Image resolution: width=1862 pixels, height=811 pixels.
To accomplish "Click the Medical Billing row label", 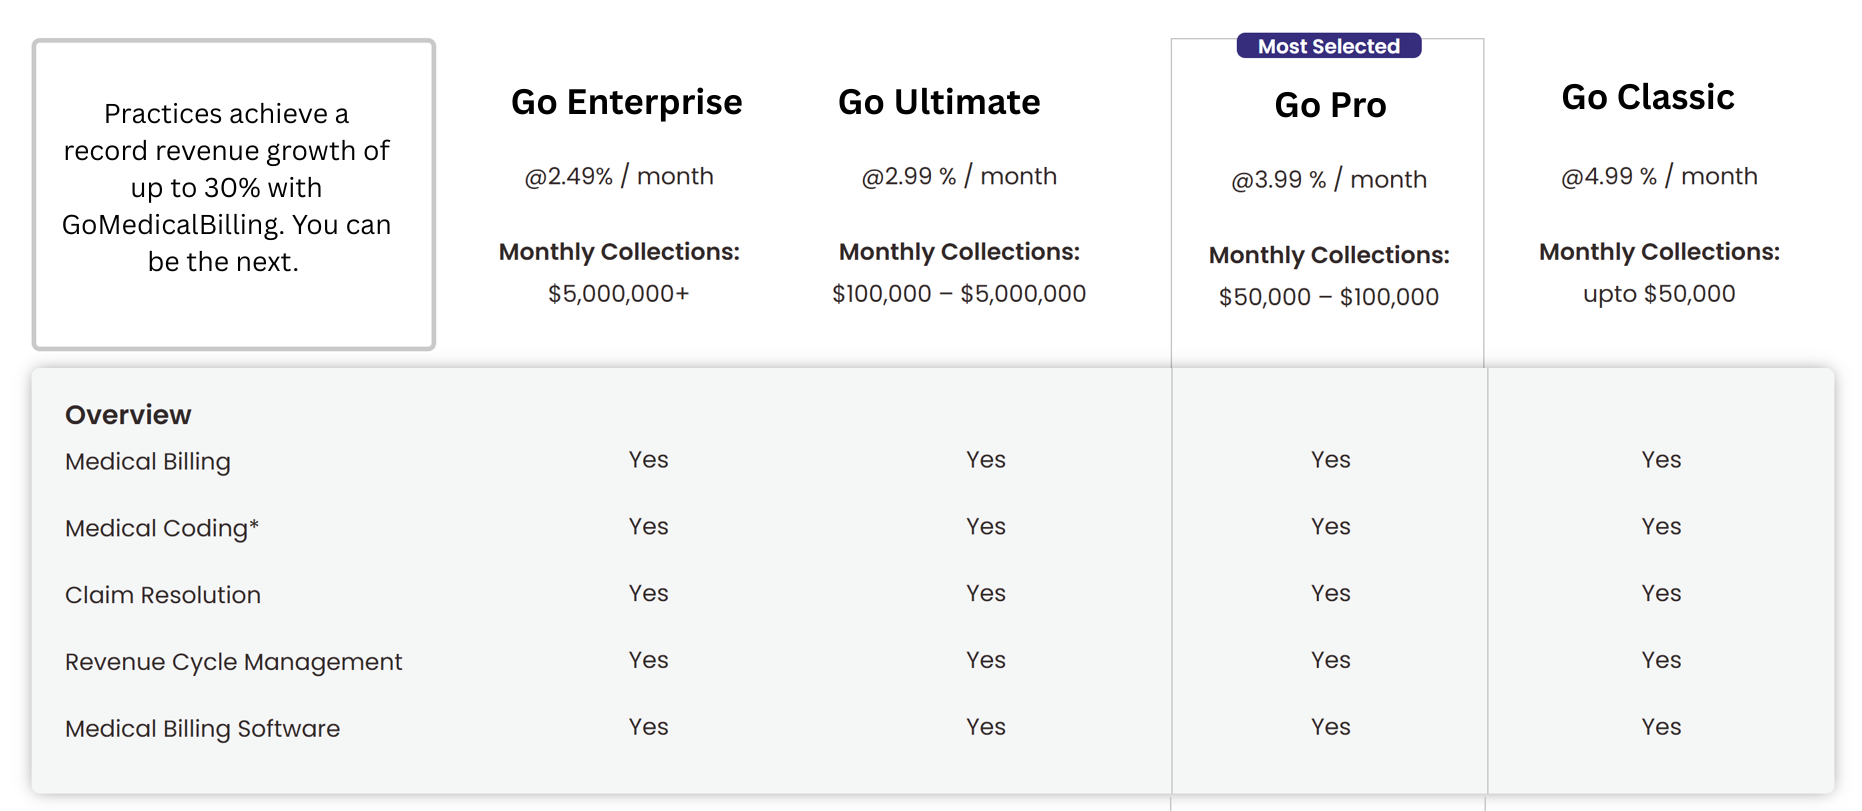I will (x=148, y=461).
